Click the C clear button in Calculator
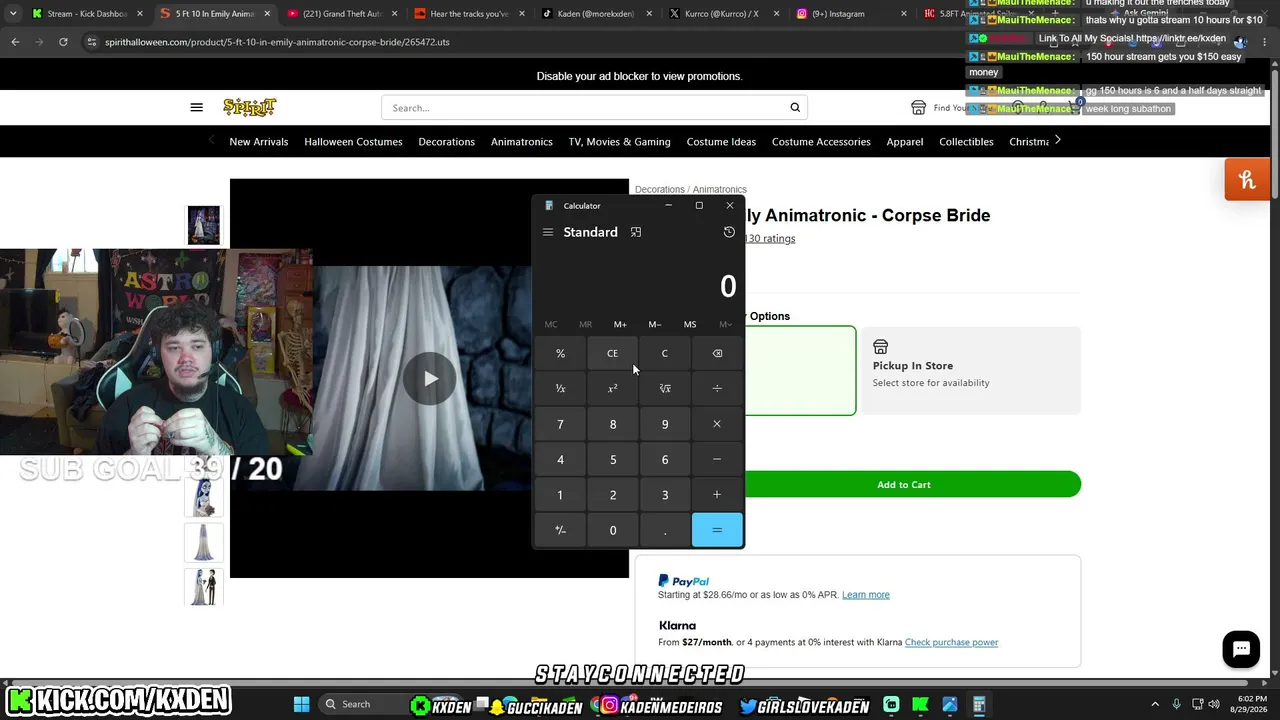The height and width of the screenshot is (720, 1280). [664, 353]
